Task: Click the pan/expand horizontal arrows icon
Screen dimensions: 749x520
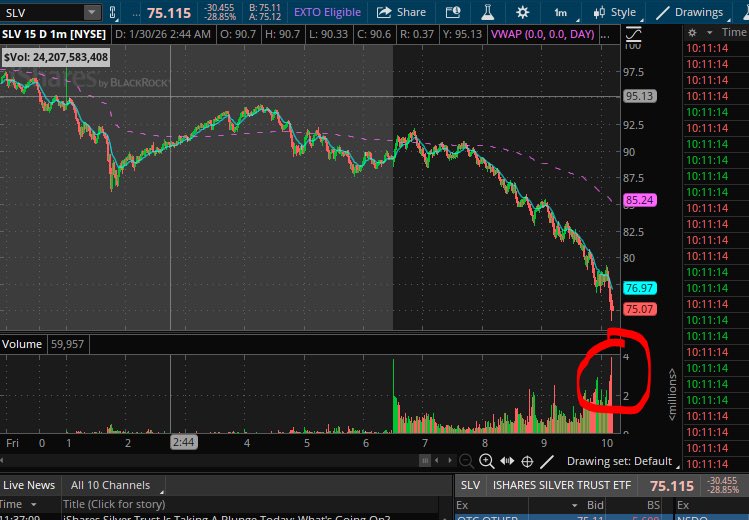Action: click(507, 461)
